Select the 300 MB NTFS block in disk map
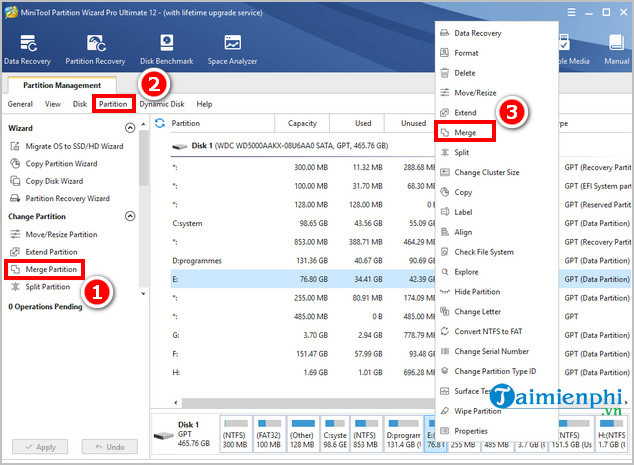 (235, 433)
